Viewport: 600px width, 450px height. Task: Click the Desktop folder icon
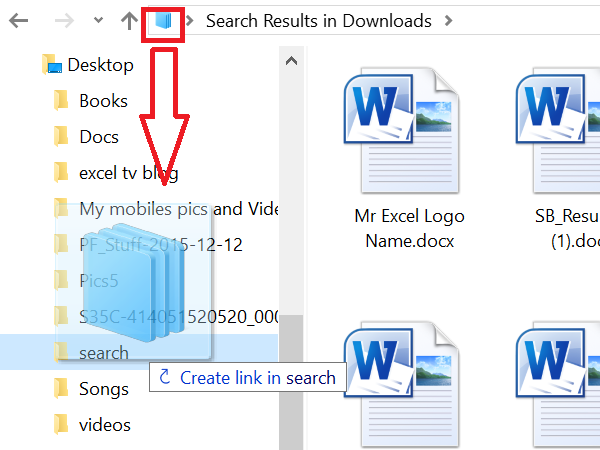[x=52, y=64]
